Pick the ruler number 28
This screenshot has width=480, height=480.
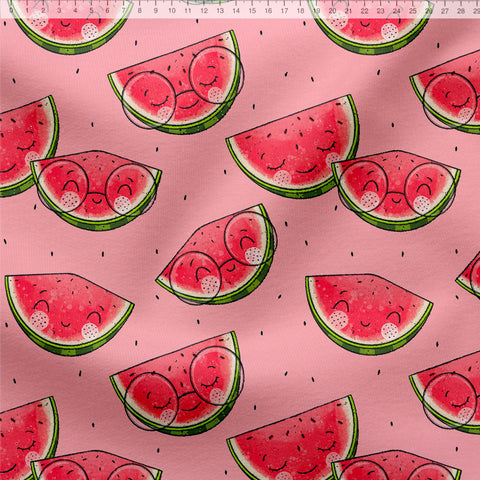(x=461, y=11)
